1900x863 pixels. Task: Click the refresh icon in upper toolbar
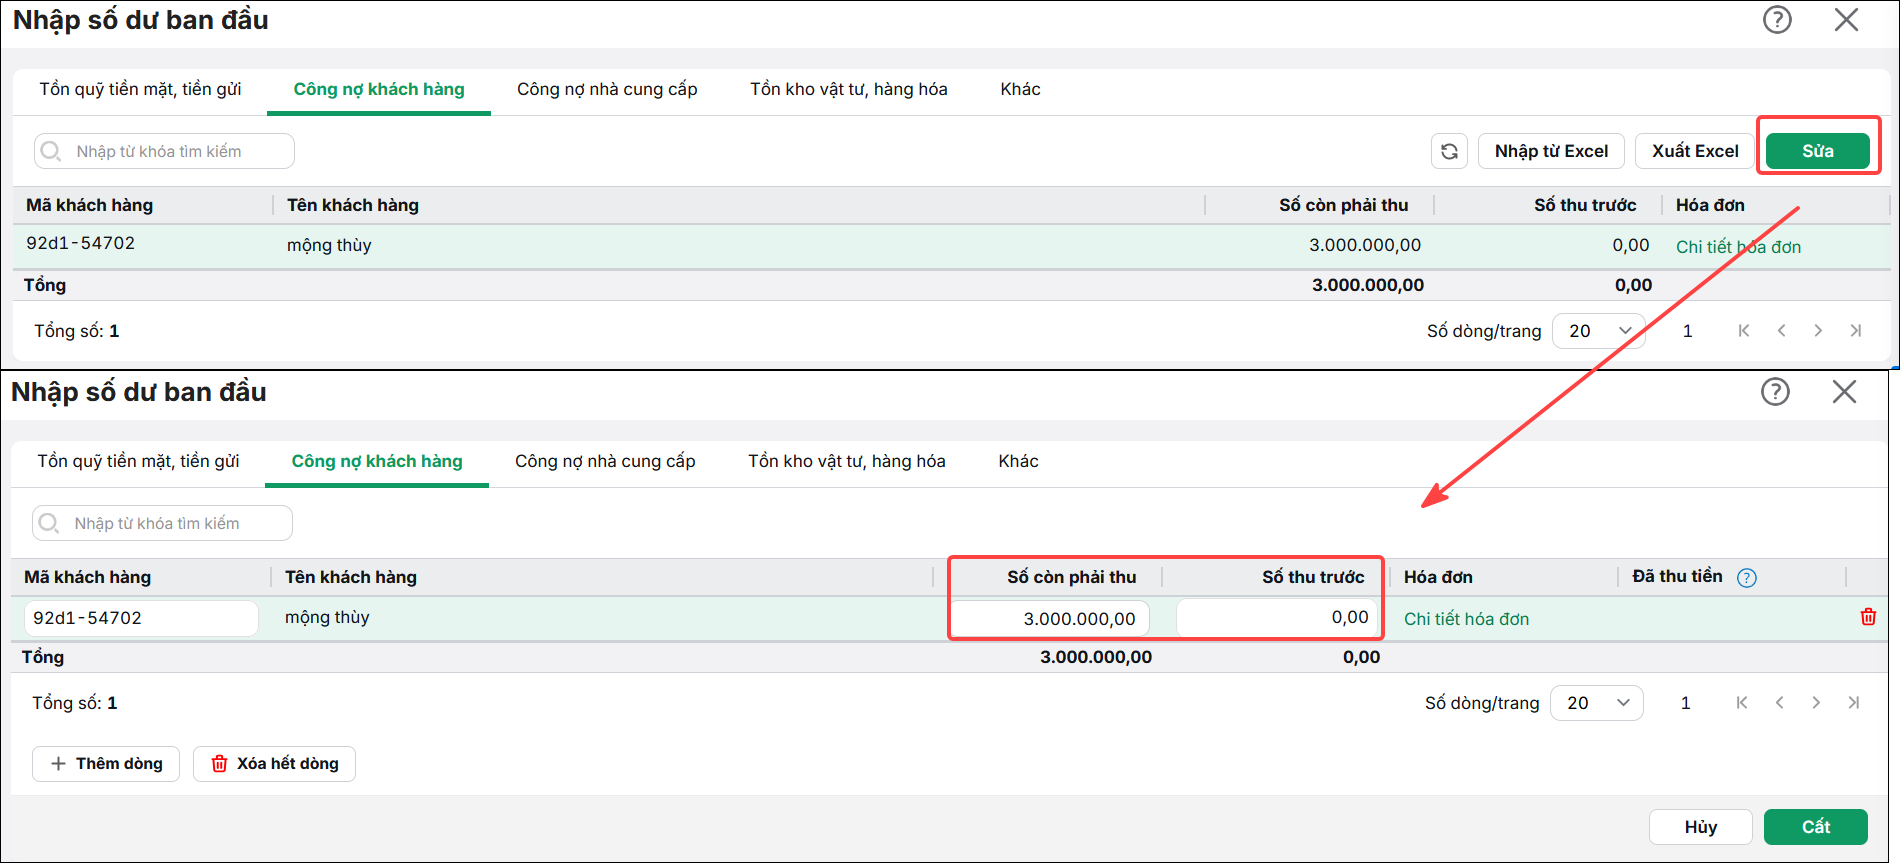click(x=1449, y=151)
